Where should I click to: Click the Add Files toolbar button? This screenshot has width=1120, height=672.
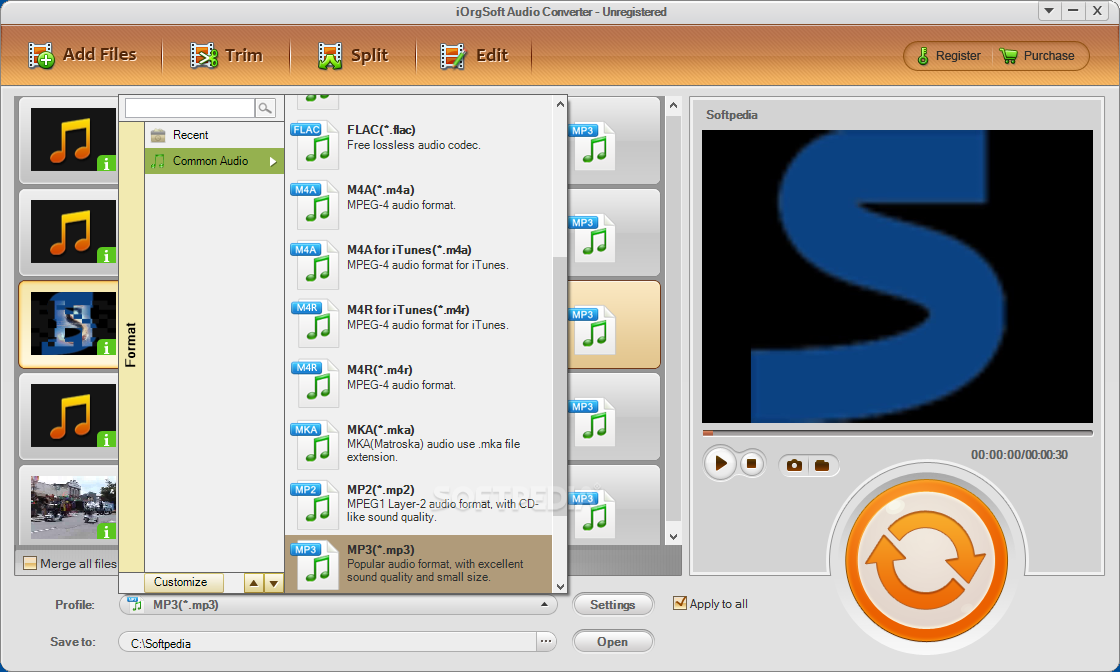(x=82, y=55)
